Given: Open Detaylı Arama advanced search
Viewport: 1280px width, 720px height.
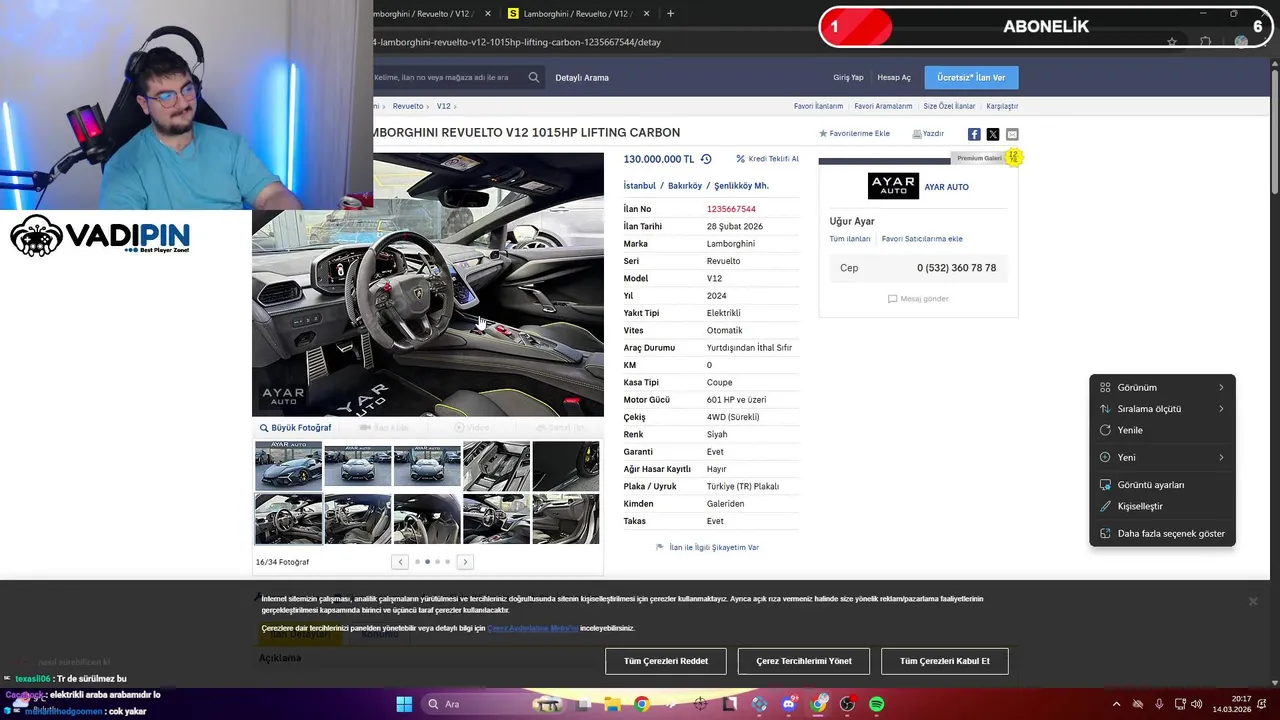Looking at the screenshot, I should [x=582, y=77].
